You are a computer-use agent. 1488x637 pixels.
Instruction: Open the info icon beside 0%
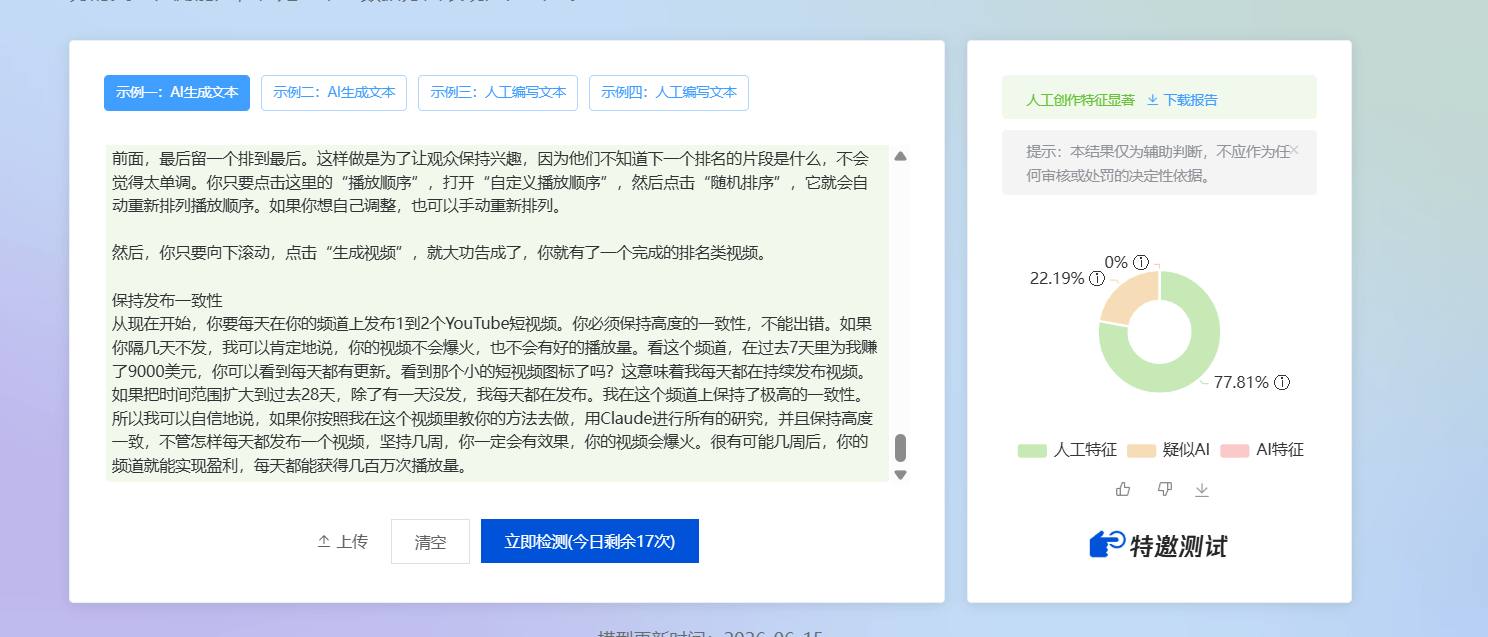[1140, 262]
